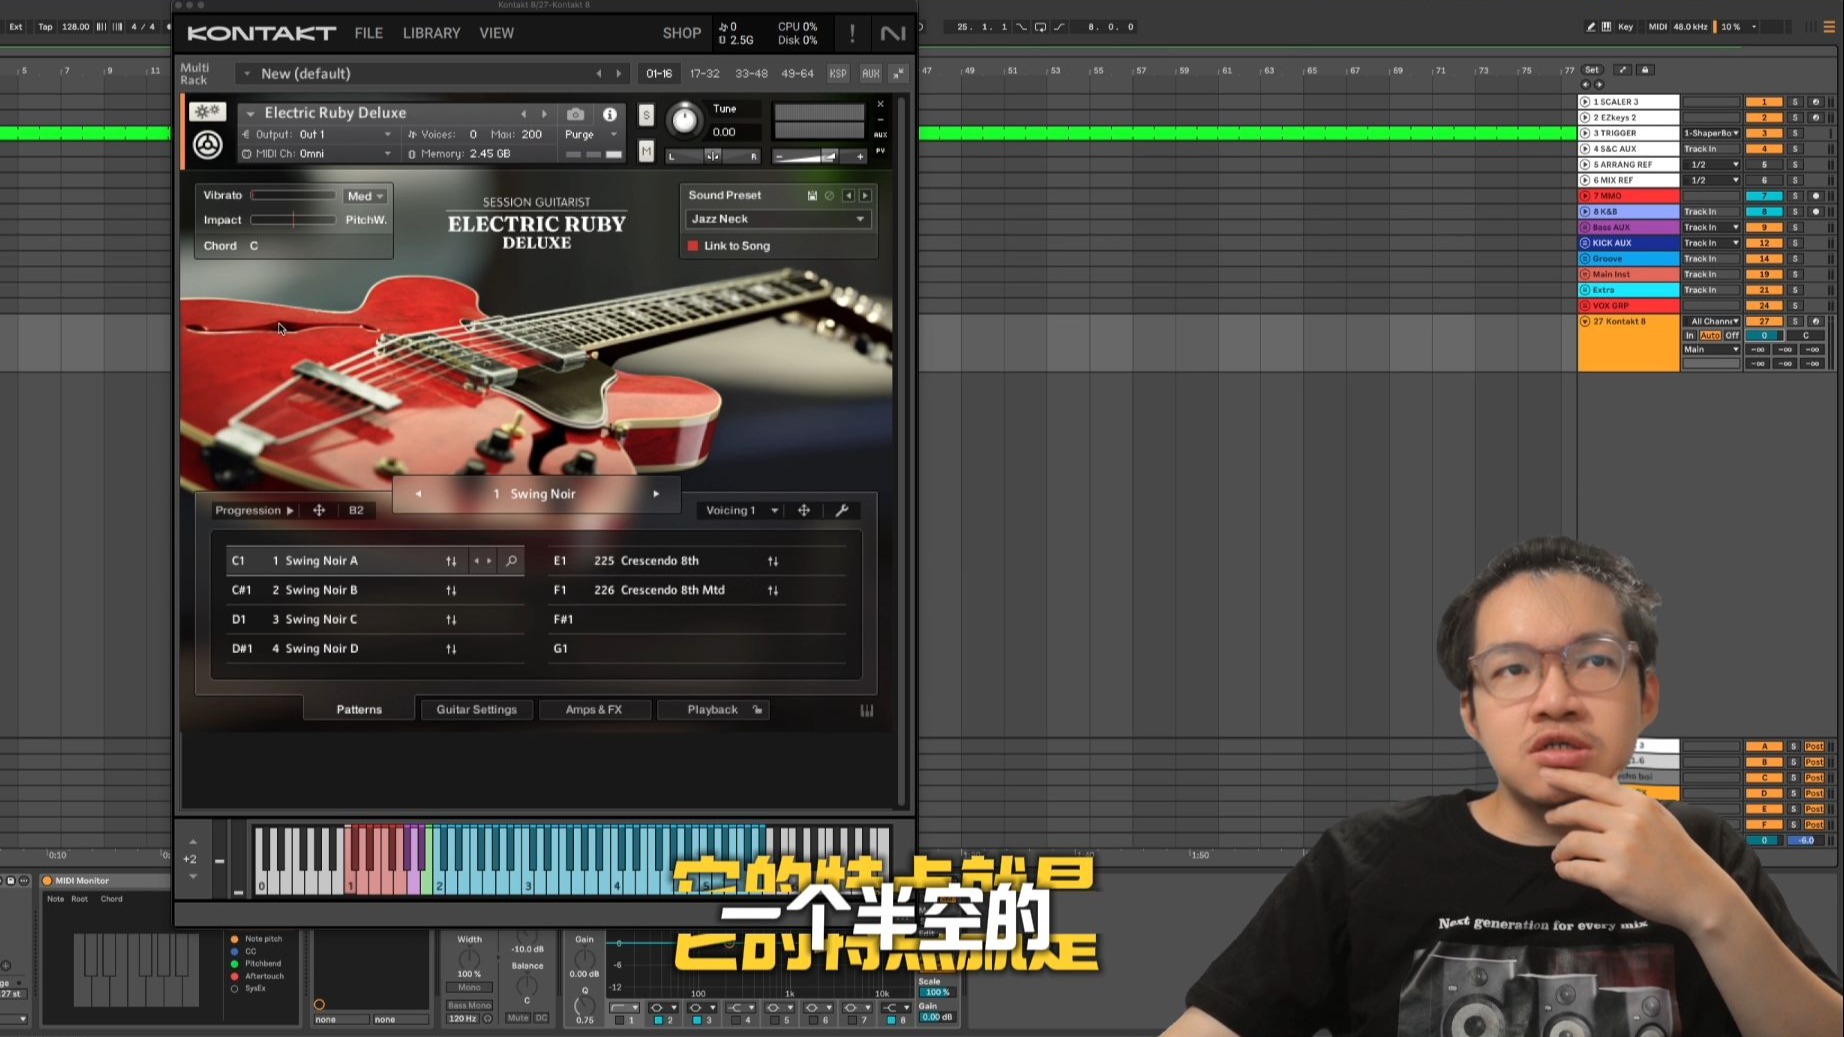Click the empty F#1 pattern slot
The image size is (1844, 1037).
coord(699,620)
